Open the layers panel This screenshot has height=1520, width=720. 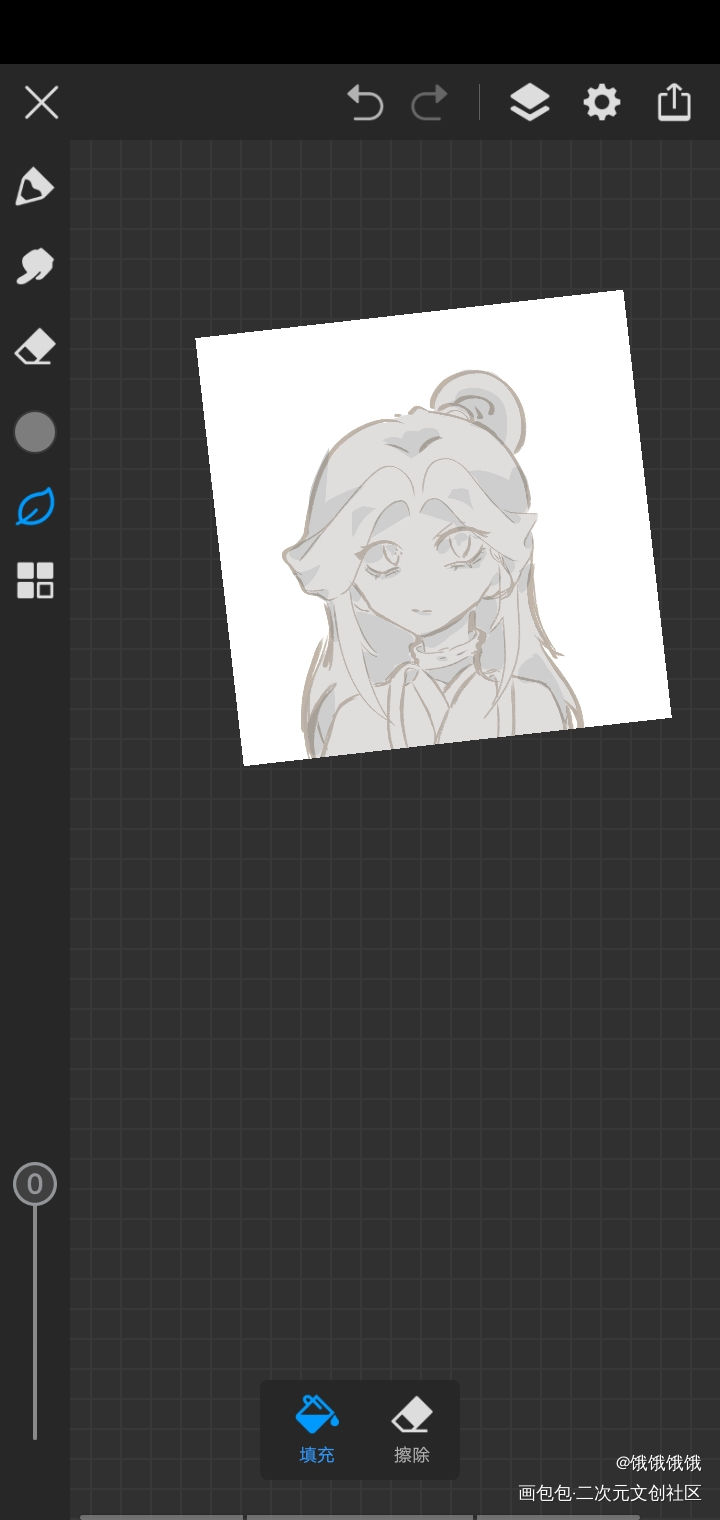[529, 102]
